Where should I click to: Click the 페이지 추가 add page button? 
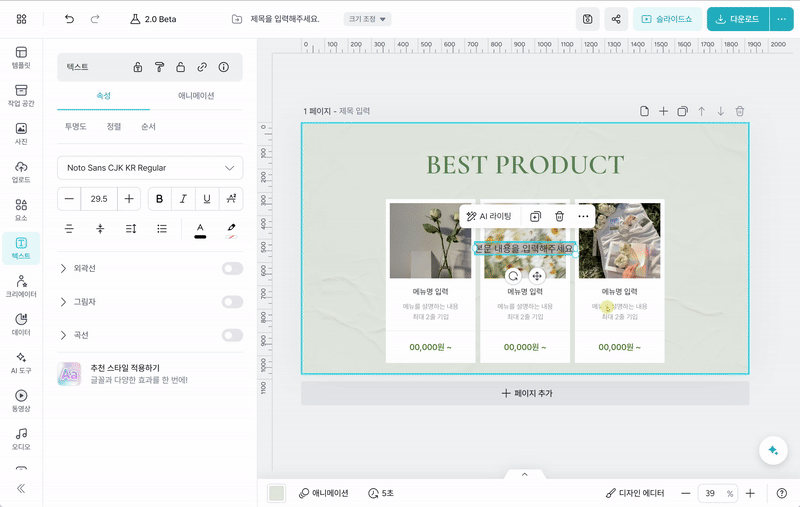(525, 393)
